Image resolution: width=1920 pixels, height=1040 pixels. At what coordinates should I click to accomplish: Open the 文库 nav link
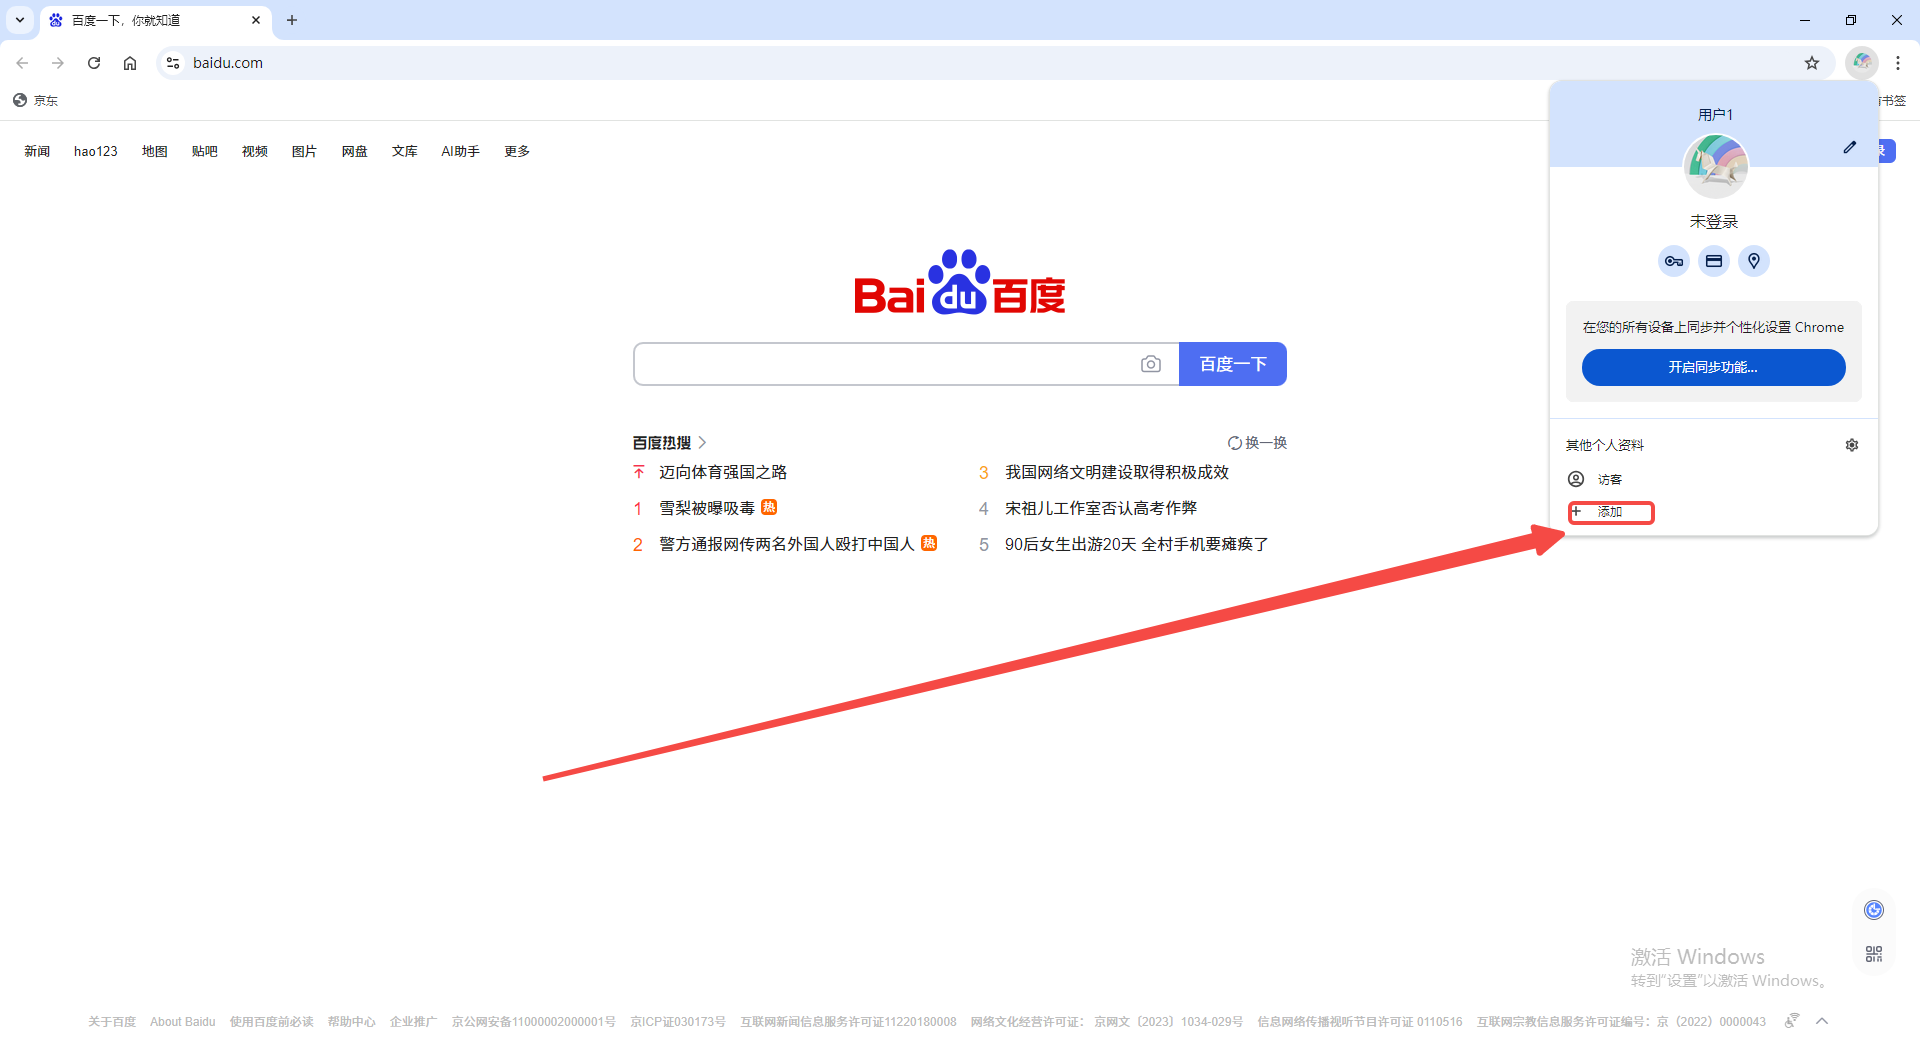coord(405,151)
